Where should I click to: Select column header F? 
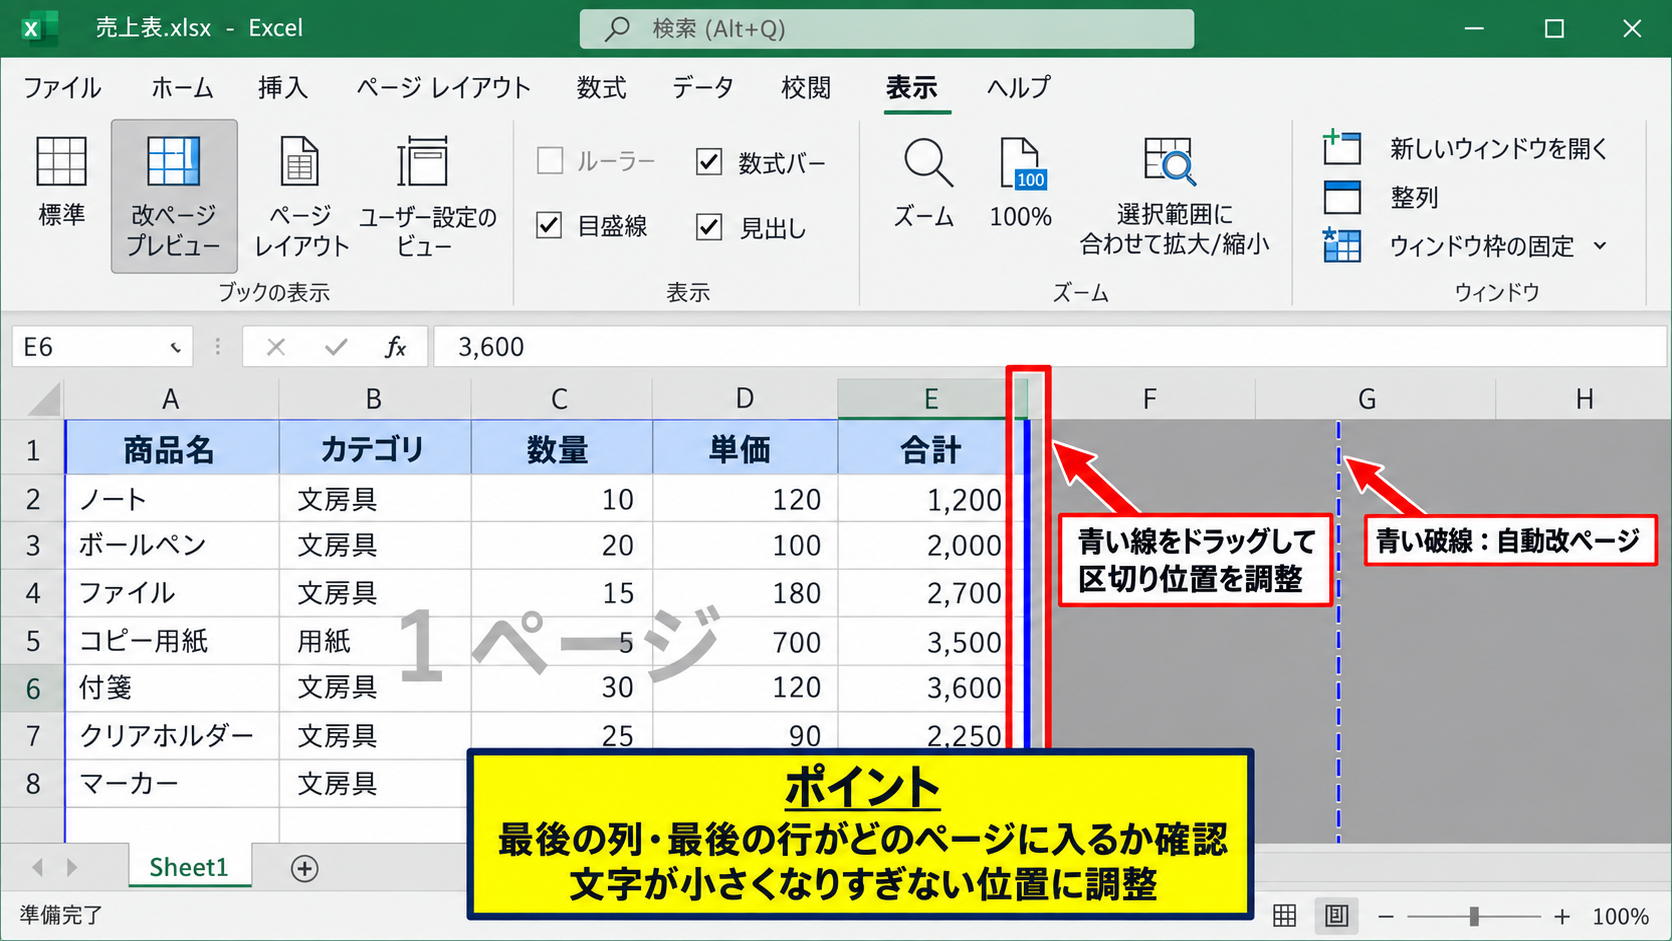pos(1150,399)
